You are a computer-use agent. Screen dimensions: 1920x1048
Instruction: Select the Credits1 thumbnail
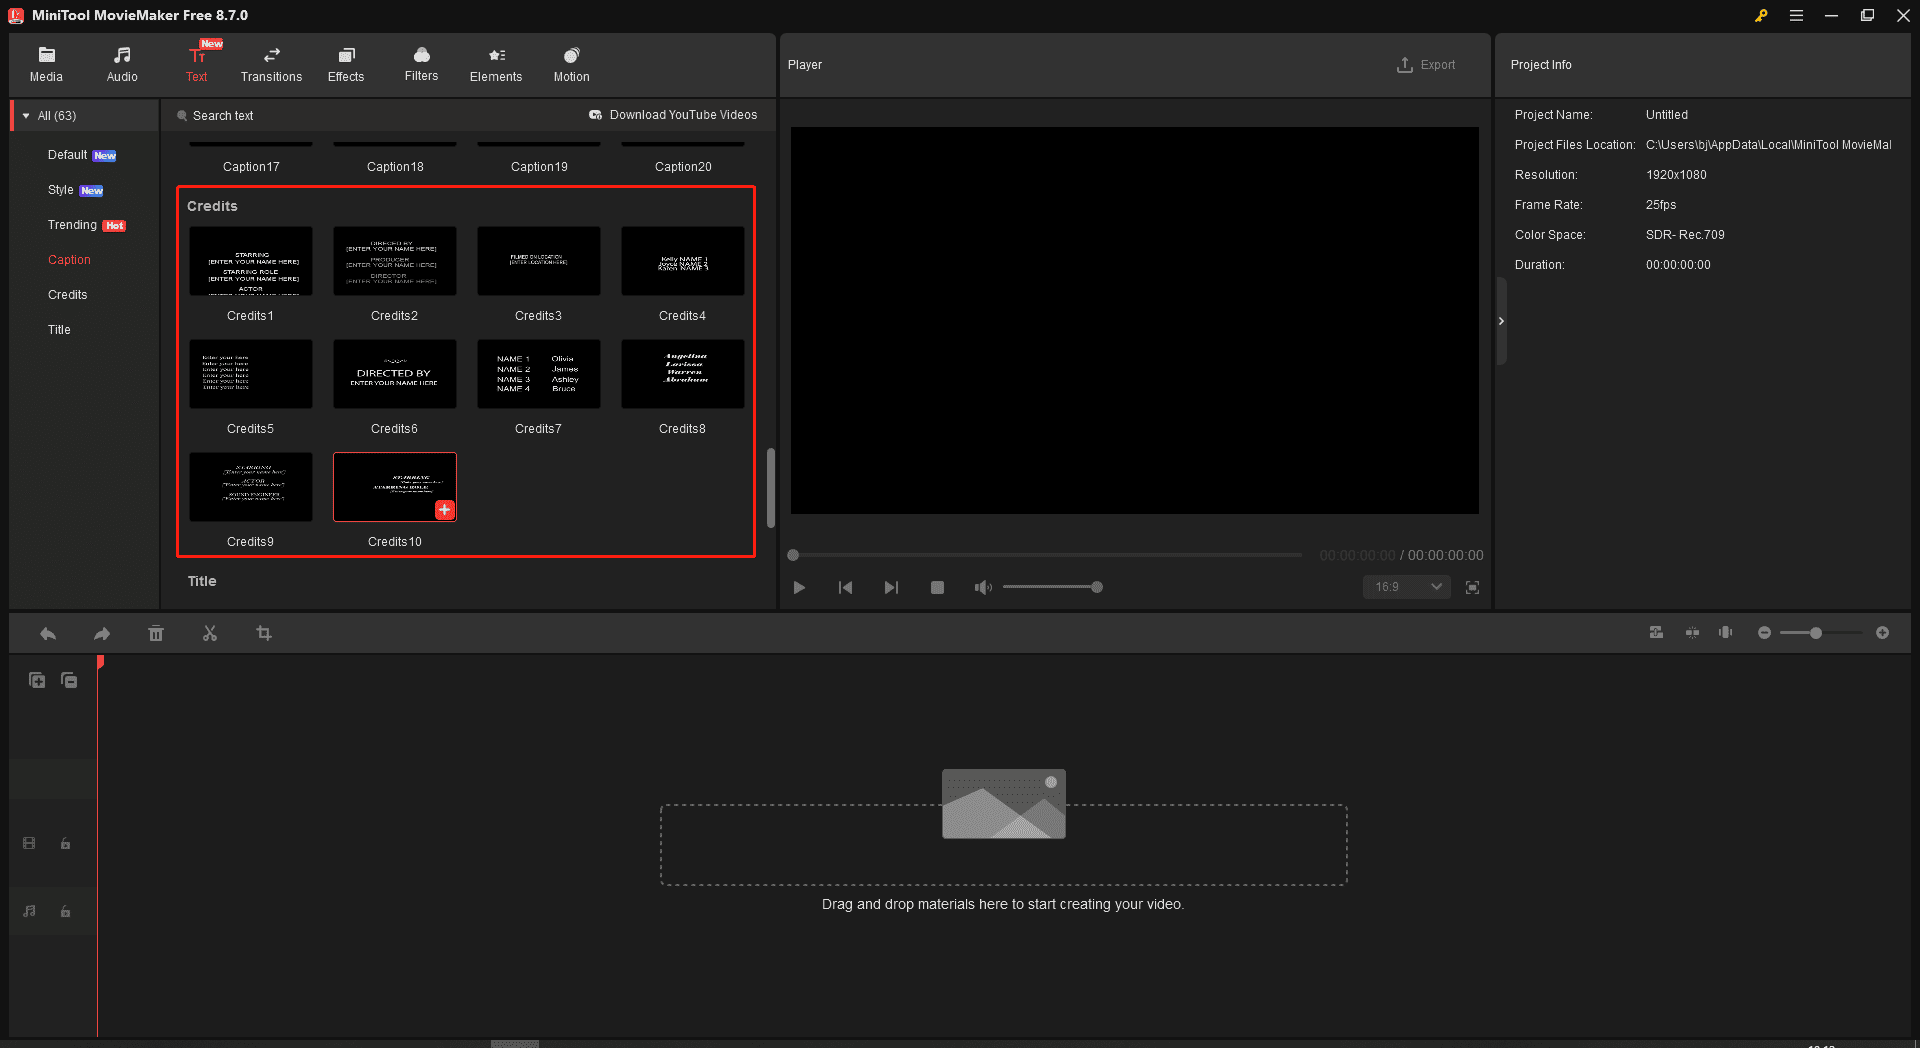(x=251, y=261)
